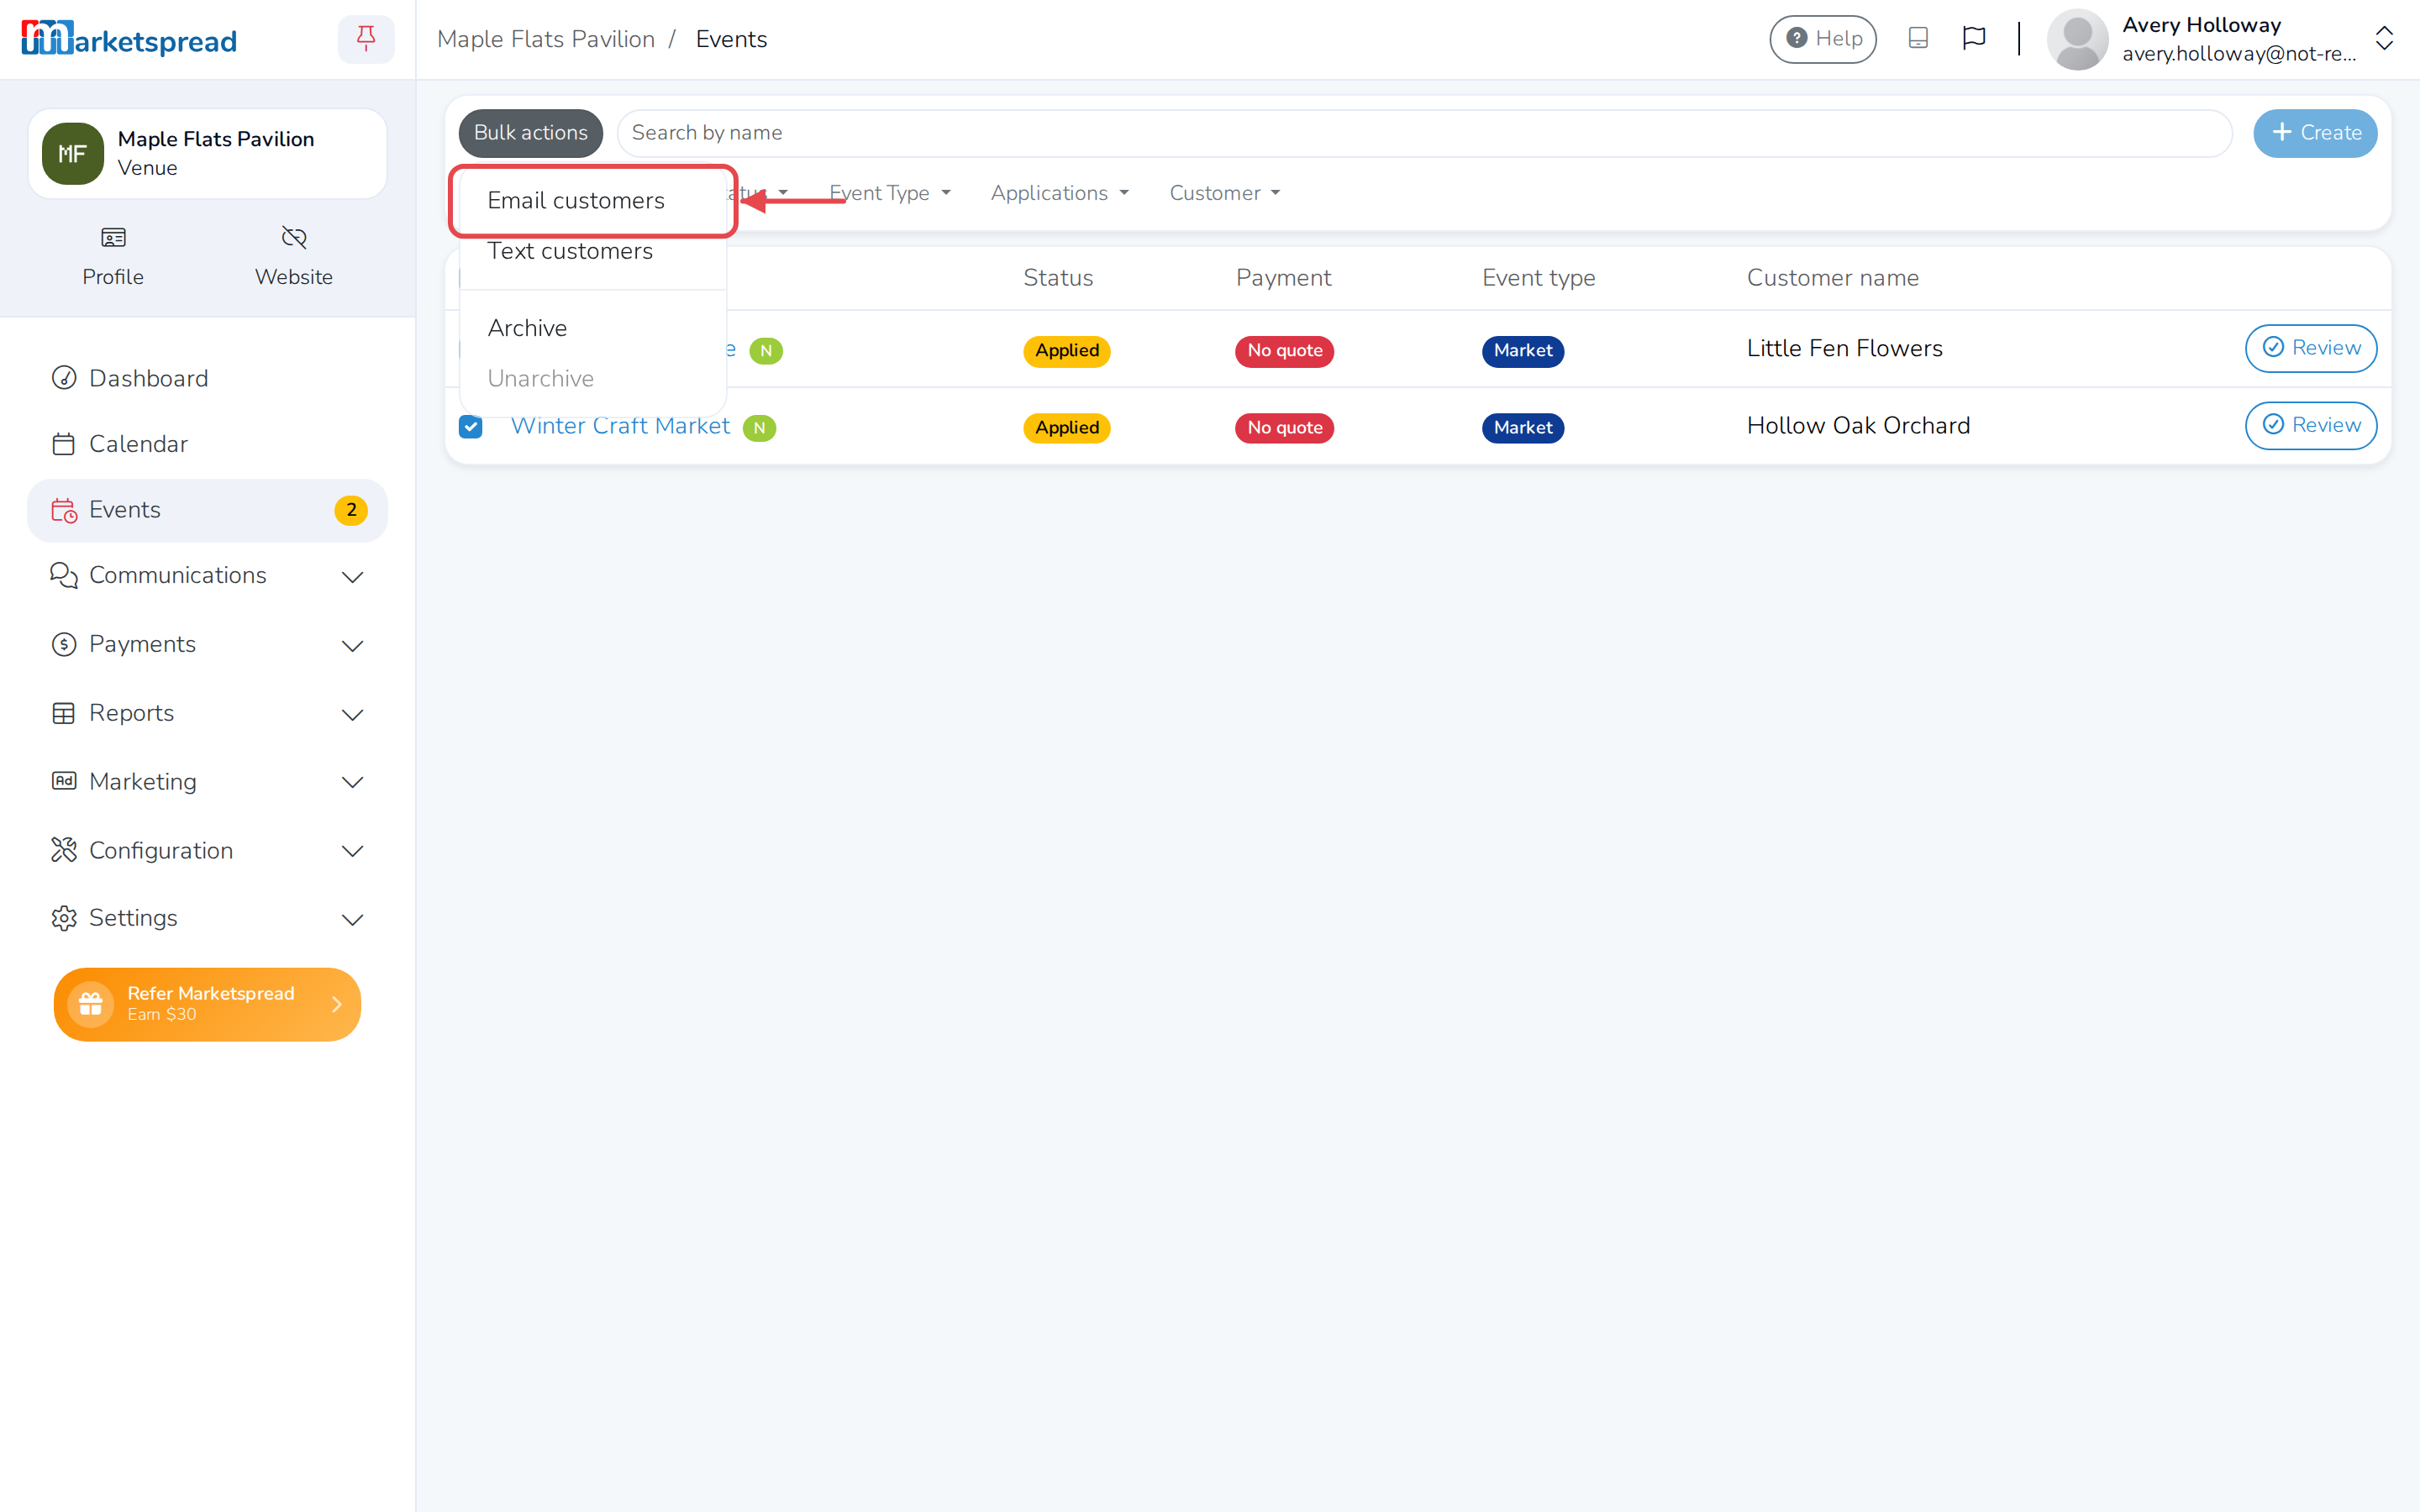
Task: Review the Little Fen Flowers application
Action: click(2311, 348)
